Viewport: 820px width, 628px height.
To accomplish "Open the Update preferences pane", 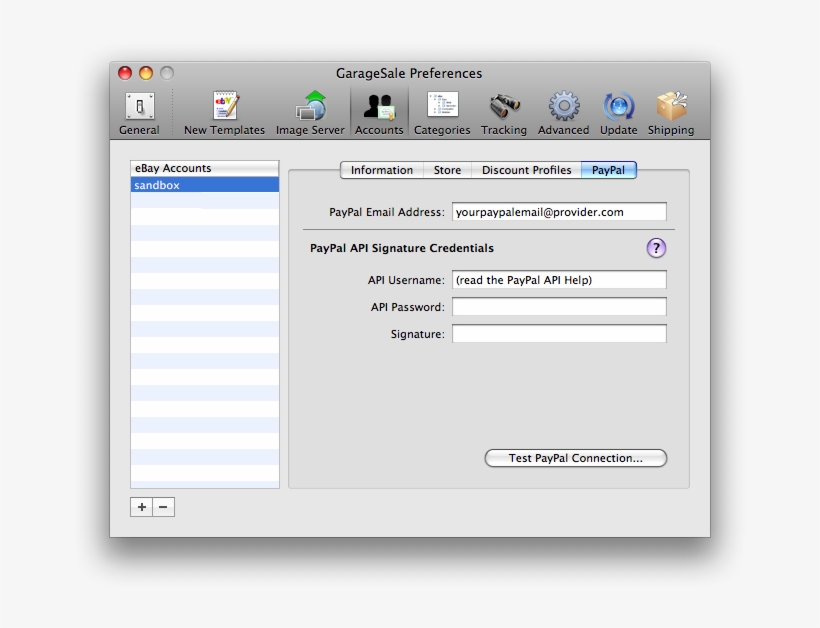I will [618, 113].
